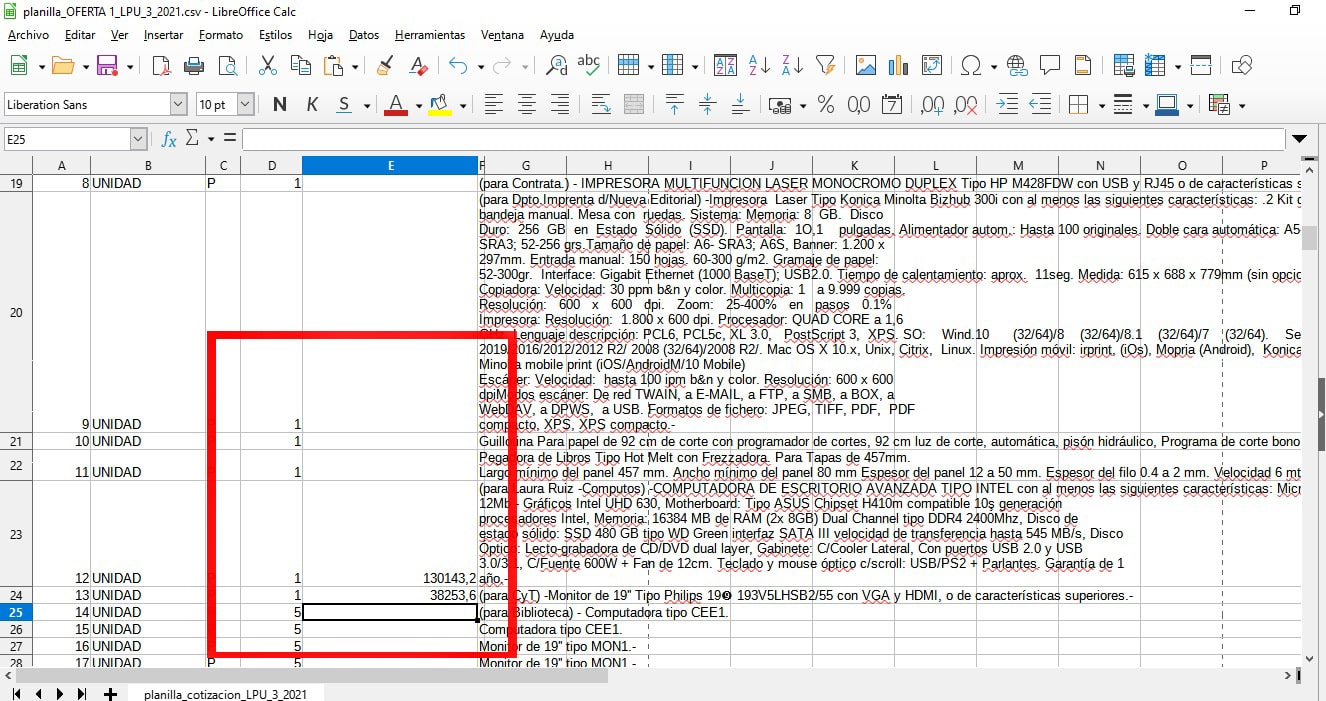Define print area icon

click(x=1123, y=66)
